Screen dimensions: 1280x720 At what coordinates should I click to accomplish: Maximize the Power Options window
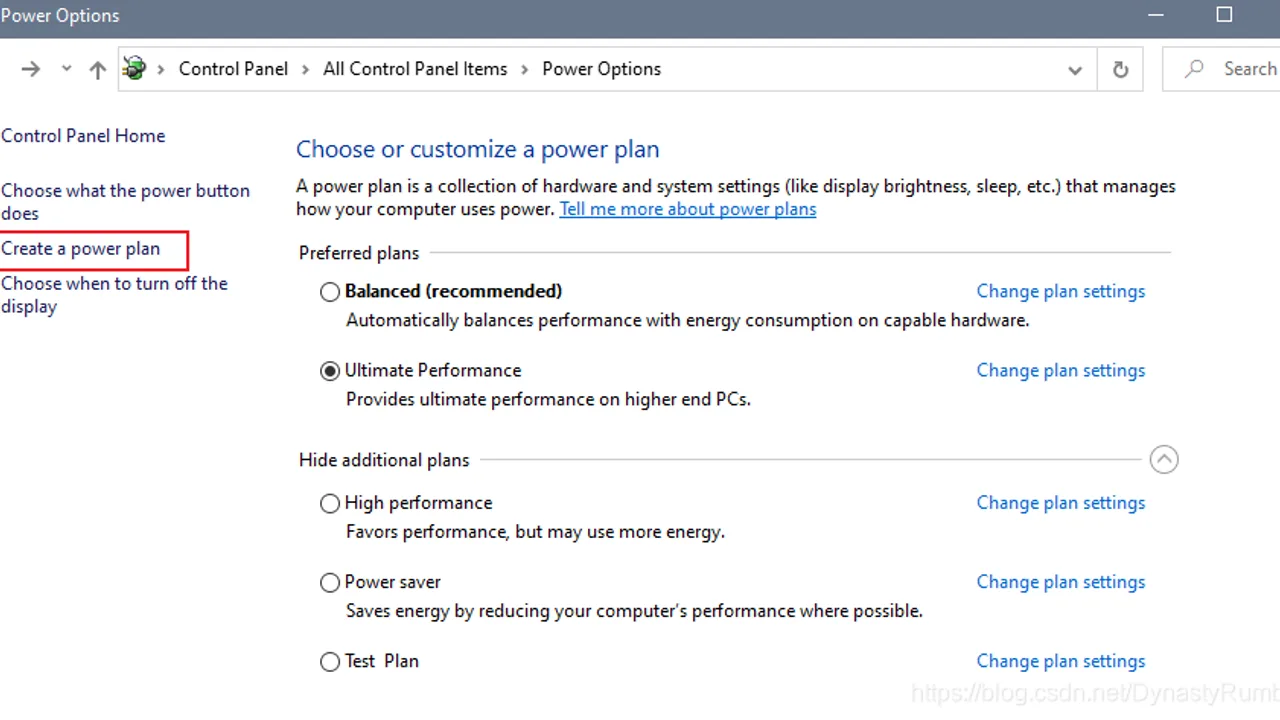(1224, 14)
